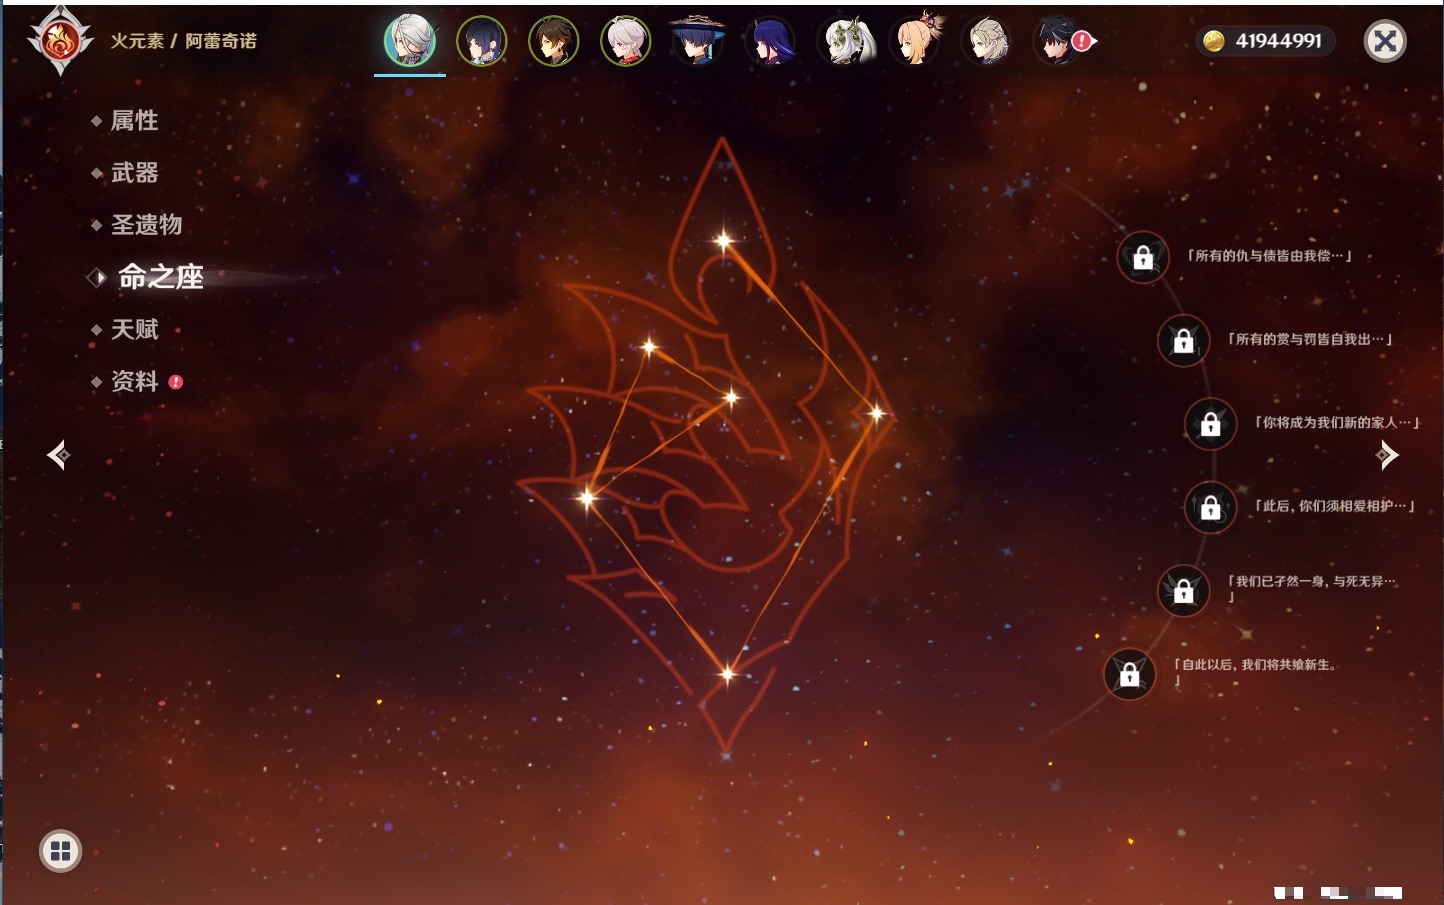This screenshot has width=1444, height=905.
Task: Close the character screen with X button
Action: click(1385, 41)
